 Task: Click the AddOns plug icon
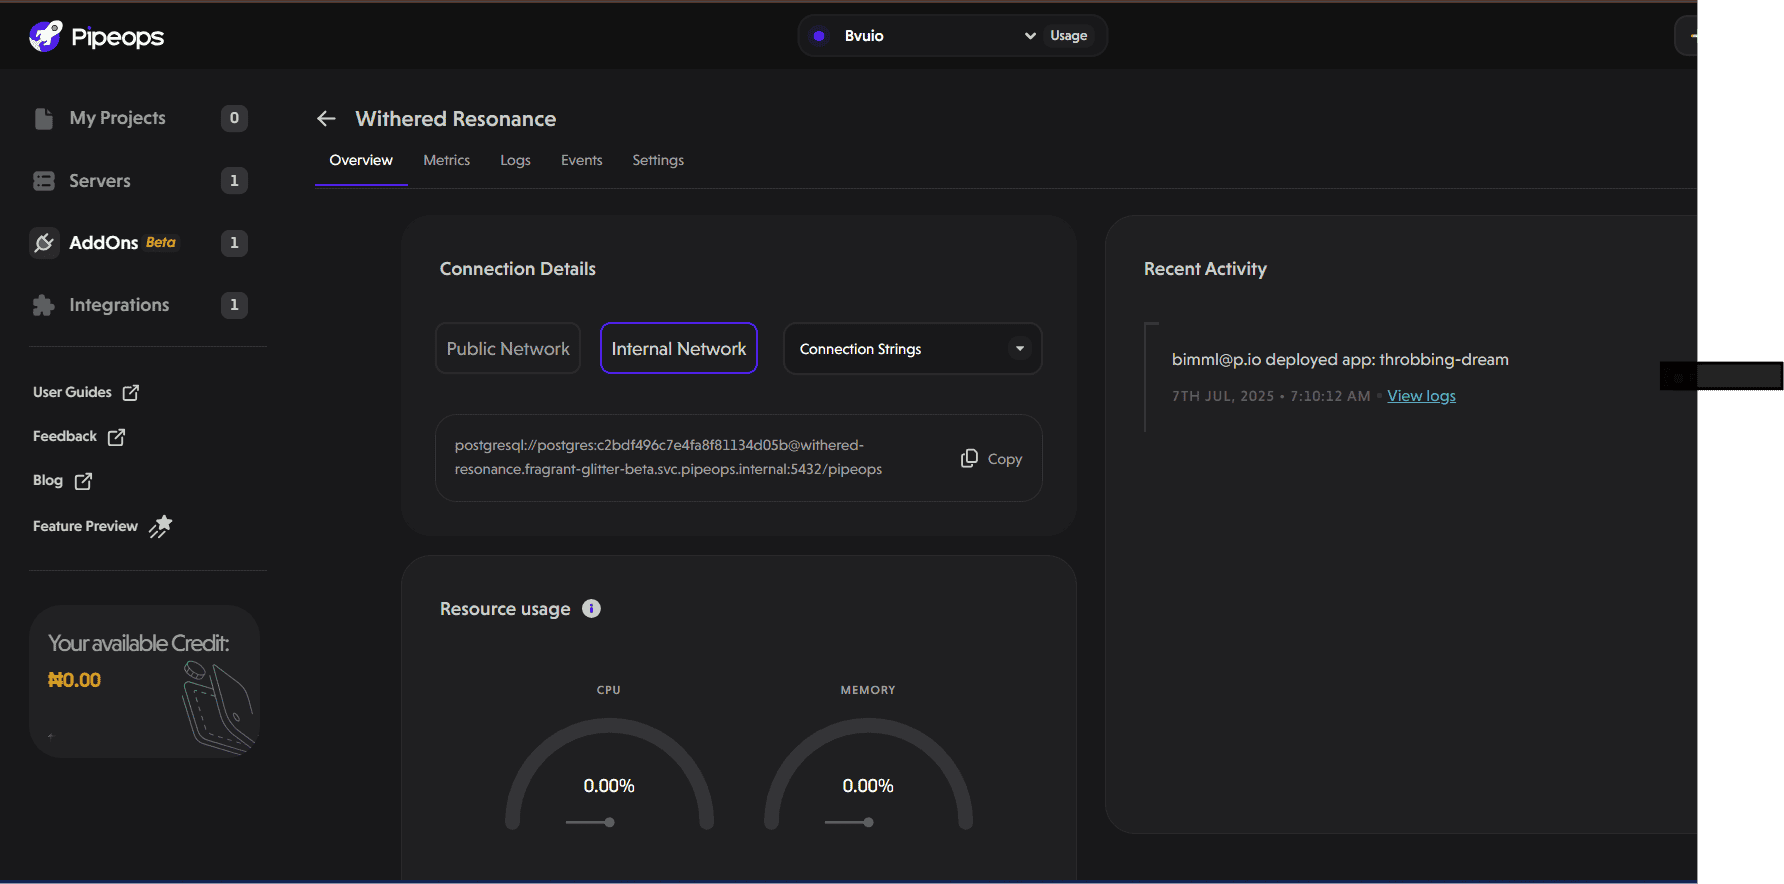44,243
